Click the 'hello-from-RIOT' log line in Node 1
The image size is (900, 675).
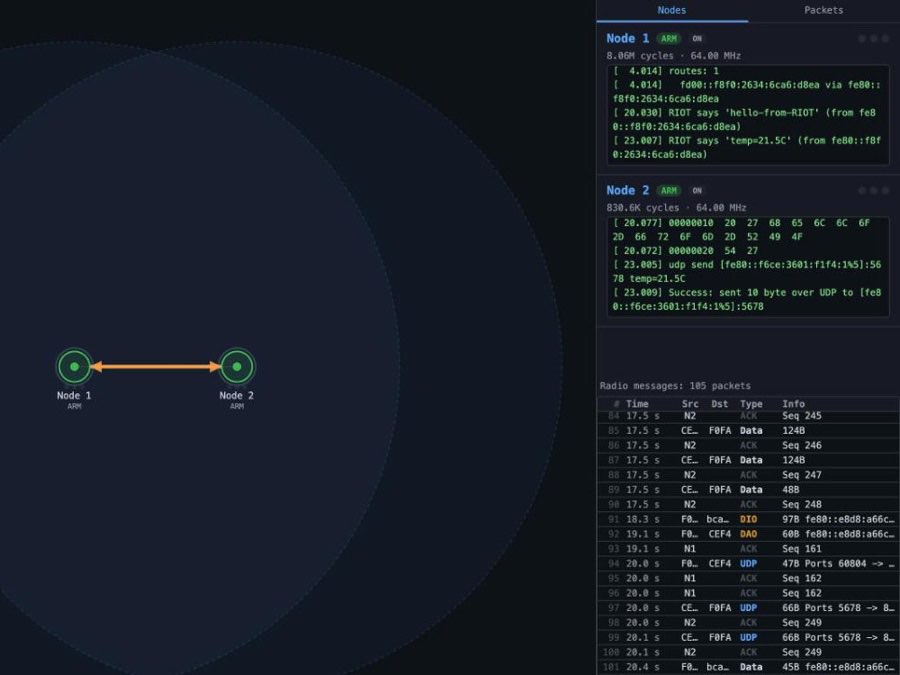pyautogui.click(x=744, y=119)
